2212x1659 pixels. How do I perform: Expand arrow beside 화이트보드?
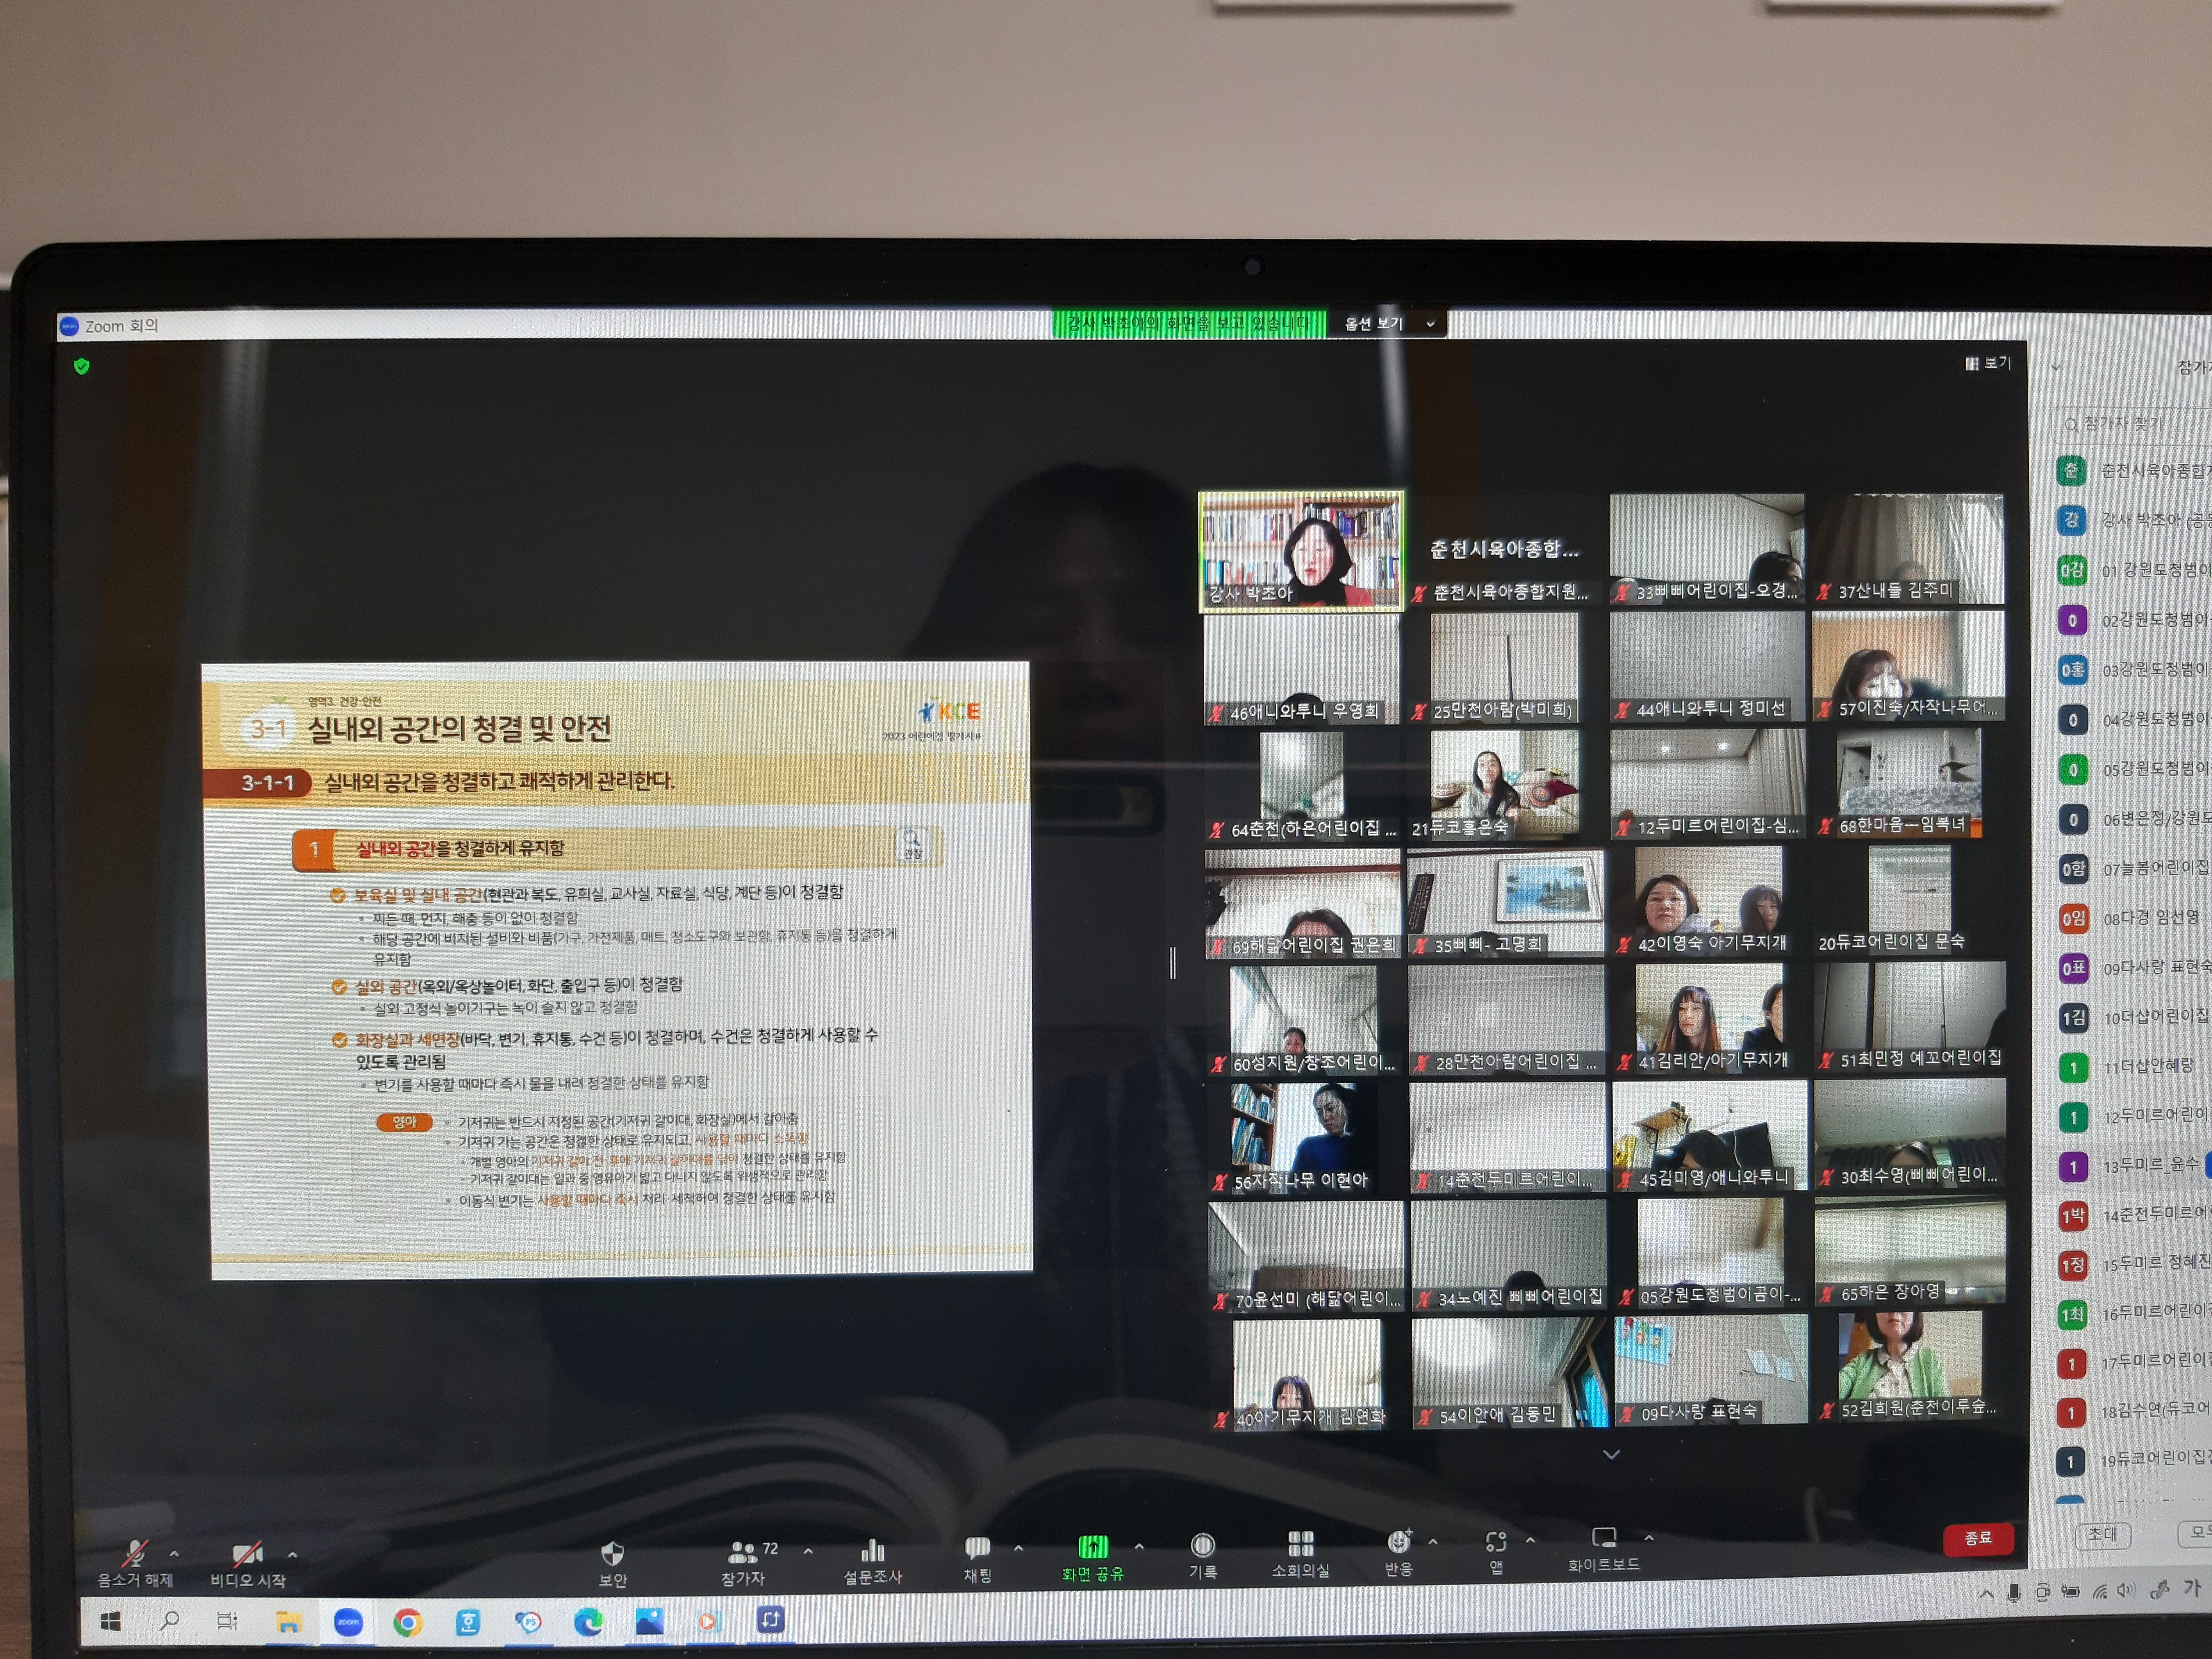click(x=1649, y=1537)
